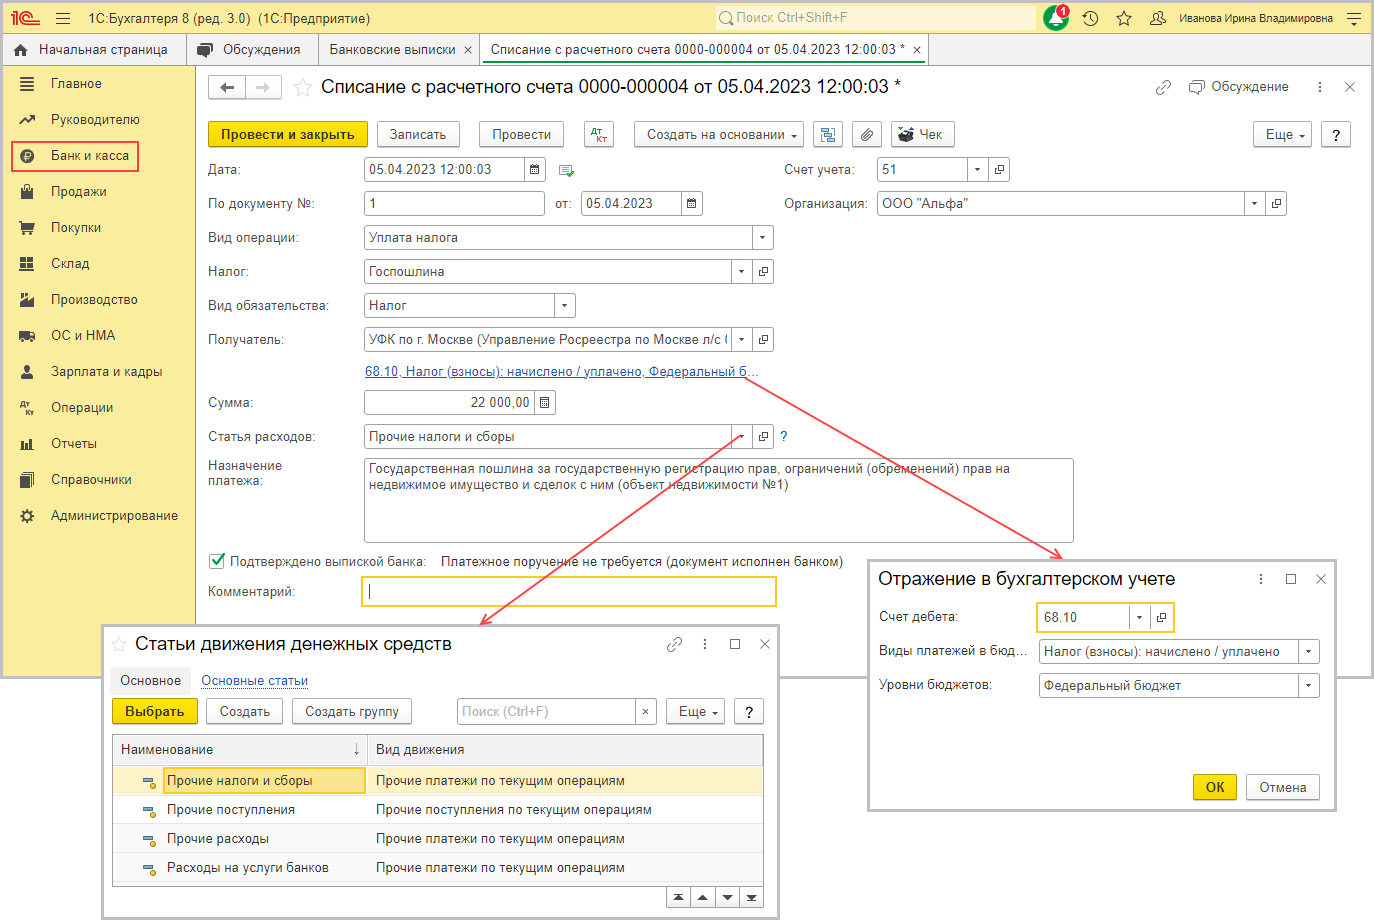This screenshot has height=920, width=1374.
Task: Click Чек button
Action: (922, 135)
